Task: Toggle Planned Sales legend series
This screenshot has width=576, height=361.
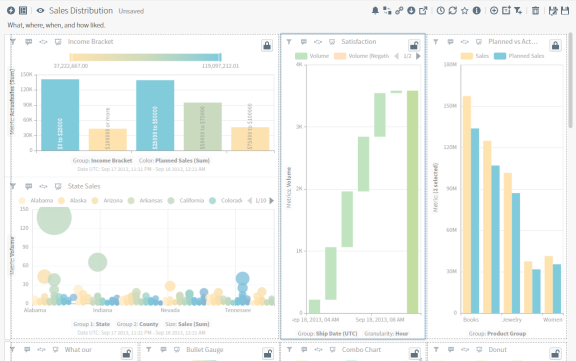Action: 519,56
